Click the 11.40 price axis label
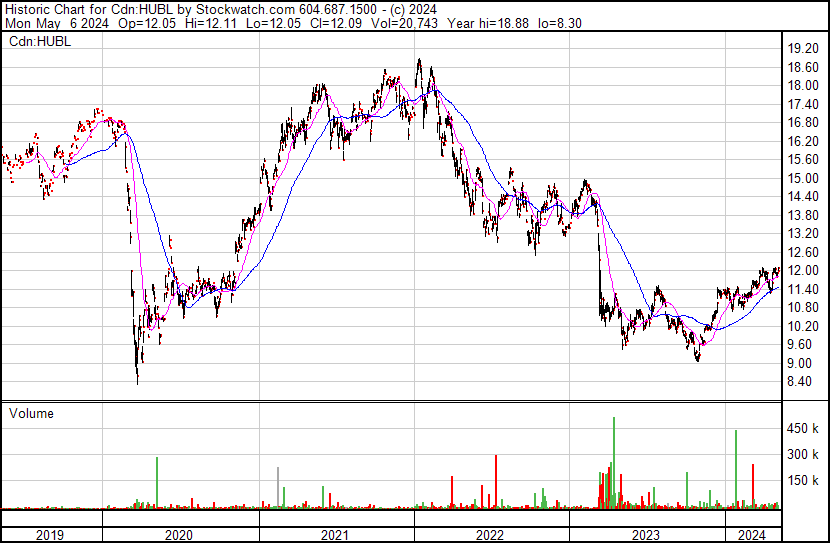 [803, 289]
